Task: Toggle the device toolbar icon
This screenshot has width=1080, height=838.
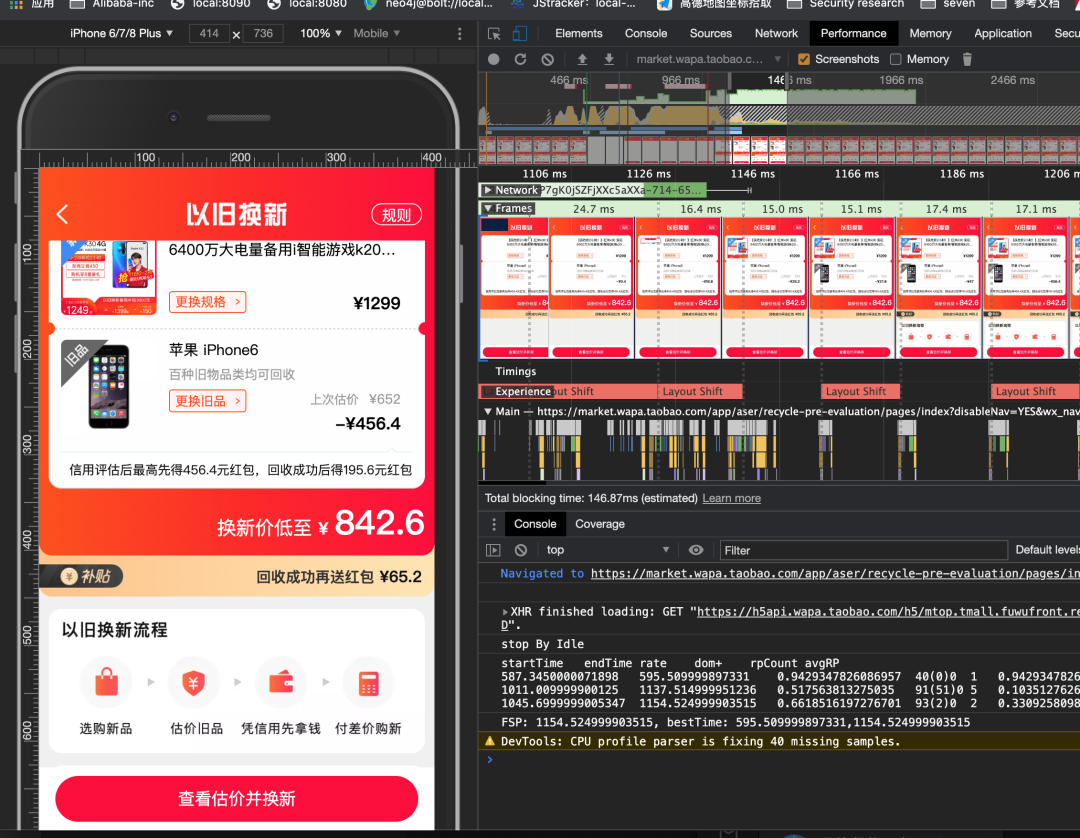Action: pos(519,33)
